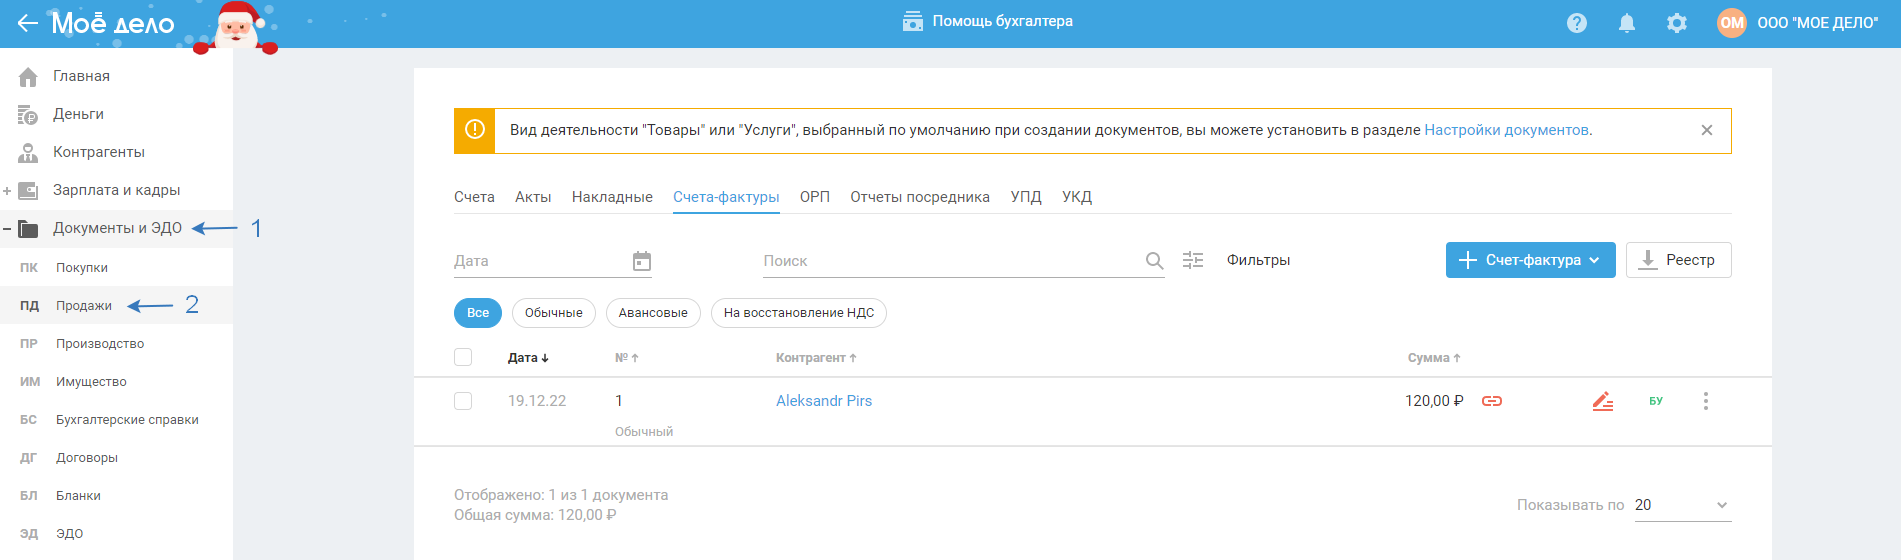
Task: Click the Реестр download button
Action: pos(1678,260)
